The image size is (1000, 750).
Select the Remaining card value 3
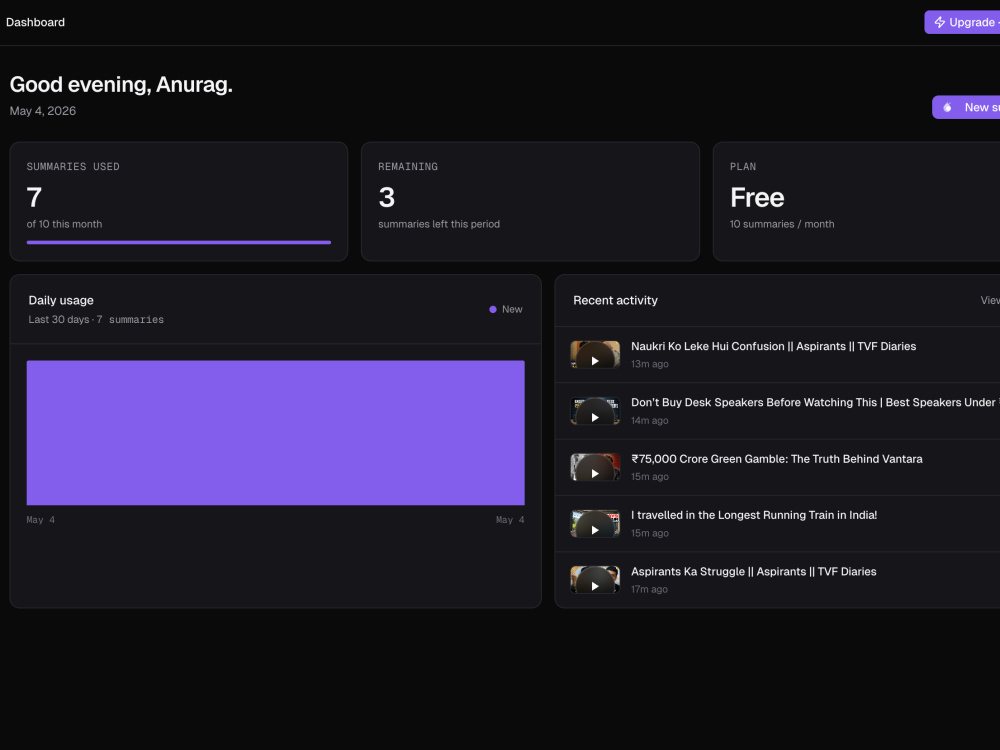386,198
